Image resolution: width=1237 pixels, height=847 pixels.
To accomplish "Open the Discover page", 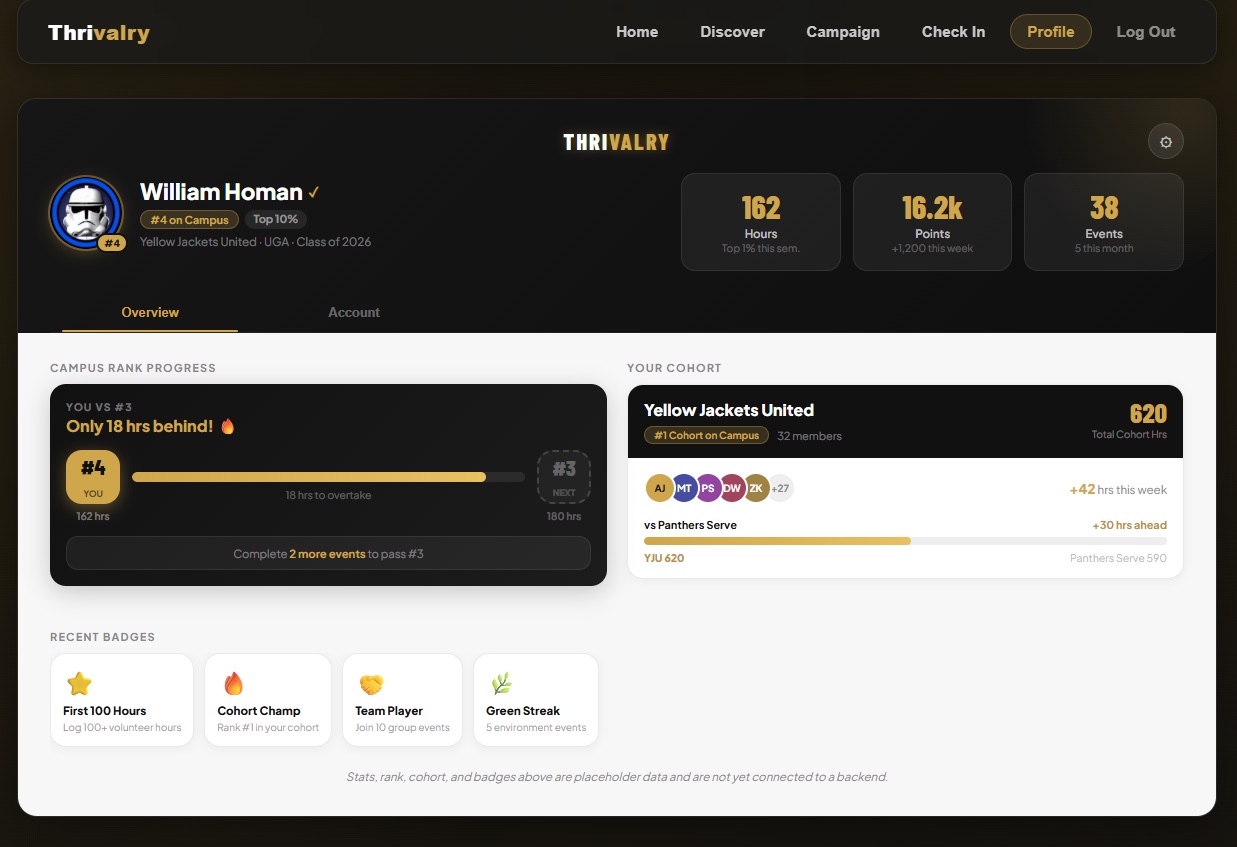I will click(x=732, y=32).
